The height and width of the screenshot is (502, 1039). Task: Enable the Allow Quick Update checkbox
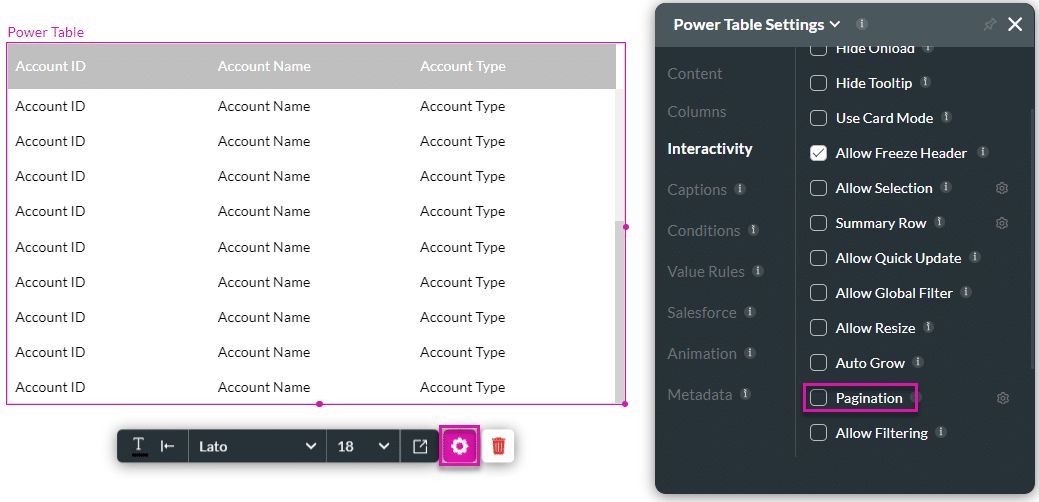818,258
